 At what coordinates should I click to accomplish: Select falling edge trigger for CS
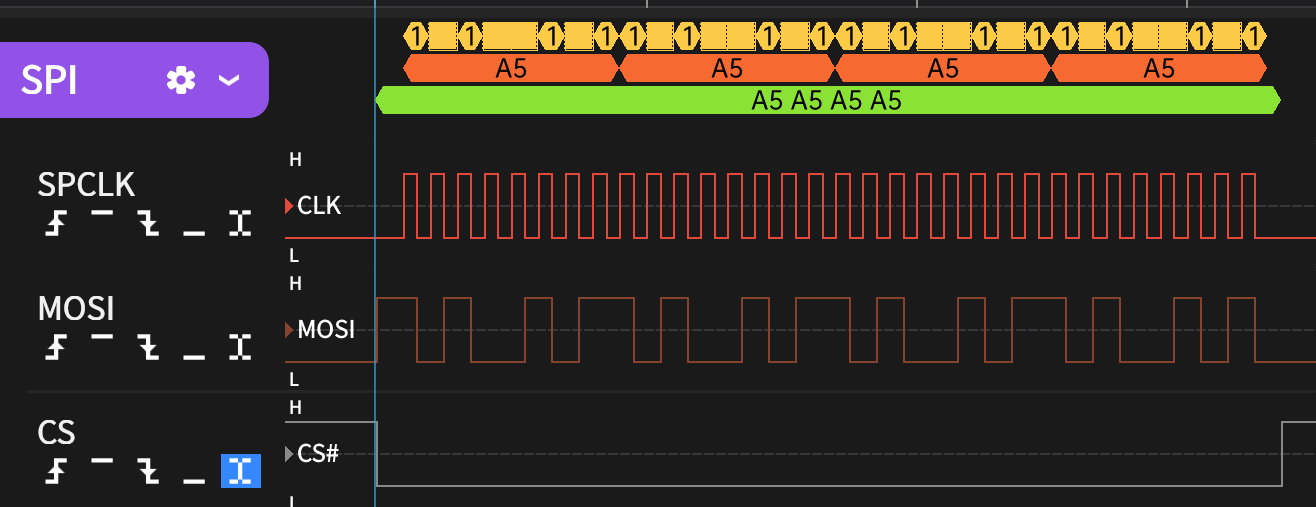pos(149,471)
